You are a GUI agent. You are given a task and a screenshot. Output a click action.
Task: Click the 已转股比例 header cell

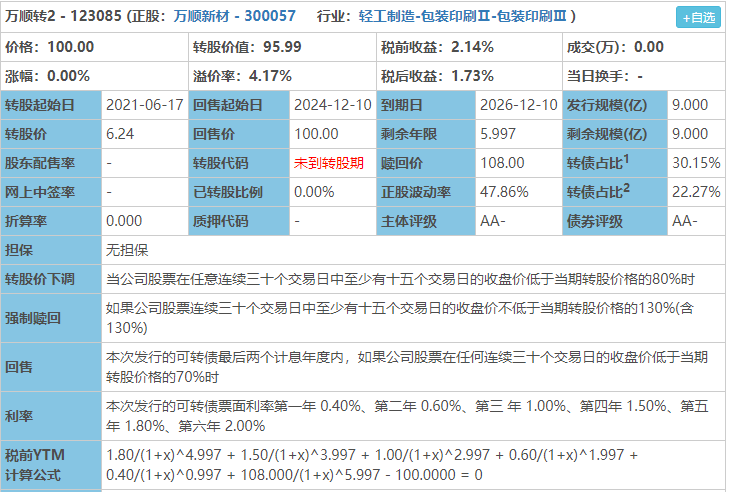[239, 192]
